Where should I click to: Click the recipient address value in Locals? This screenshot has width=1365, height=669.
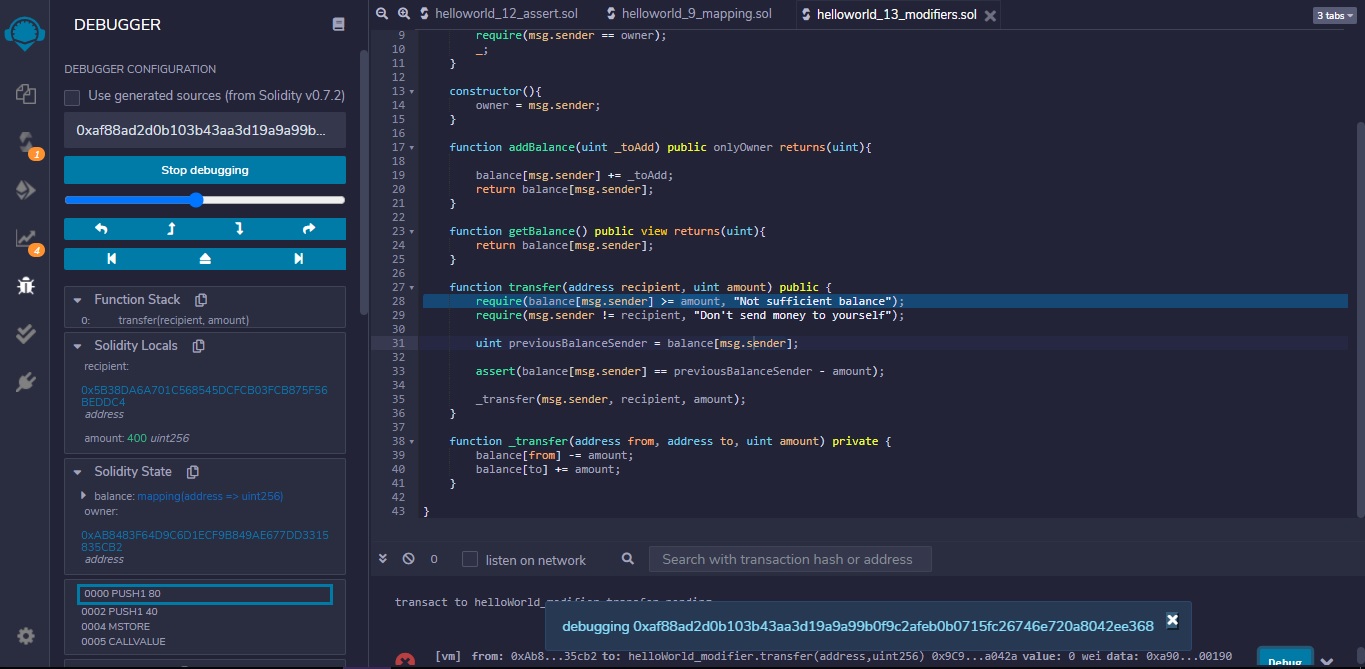tap(204, 396)
